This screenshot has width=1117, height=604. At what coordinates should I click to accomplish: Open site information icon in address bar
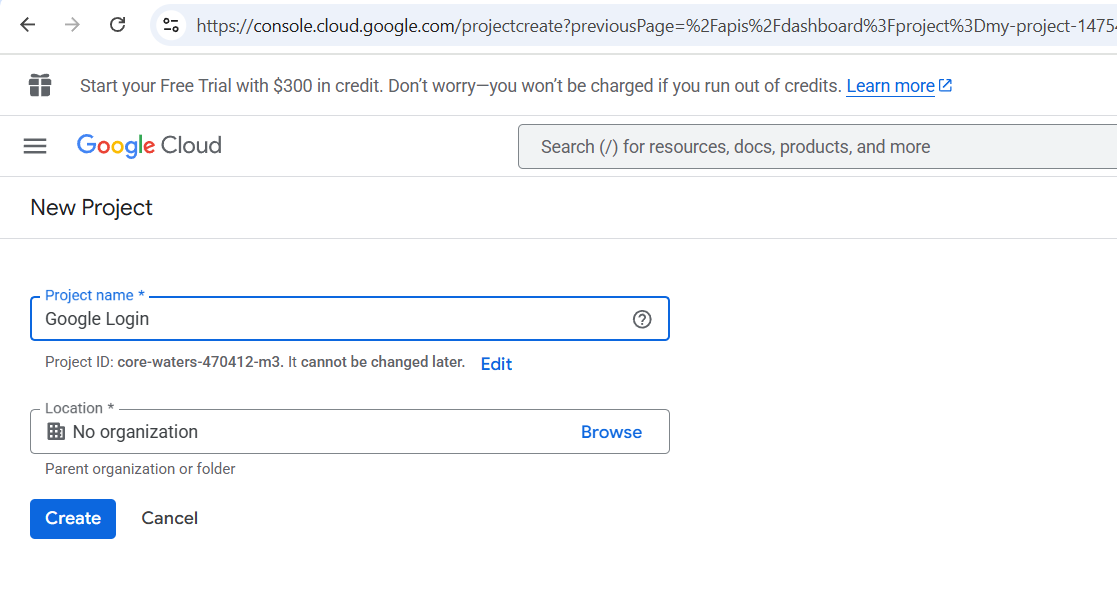click(x=171, y=25)
